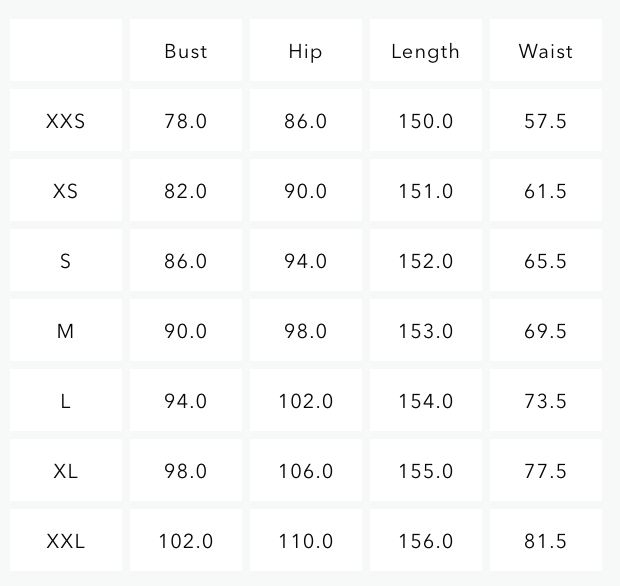Image resolution: width=620 pixels, height=586 pixels.
Task: Select the M hip value 98.0
Action: 305,331
